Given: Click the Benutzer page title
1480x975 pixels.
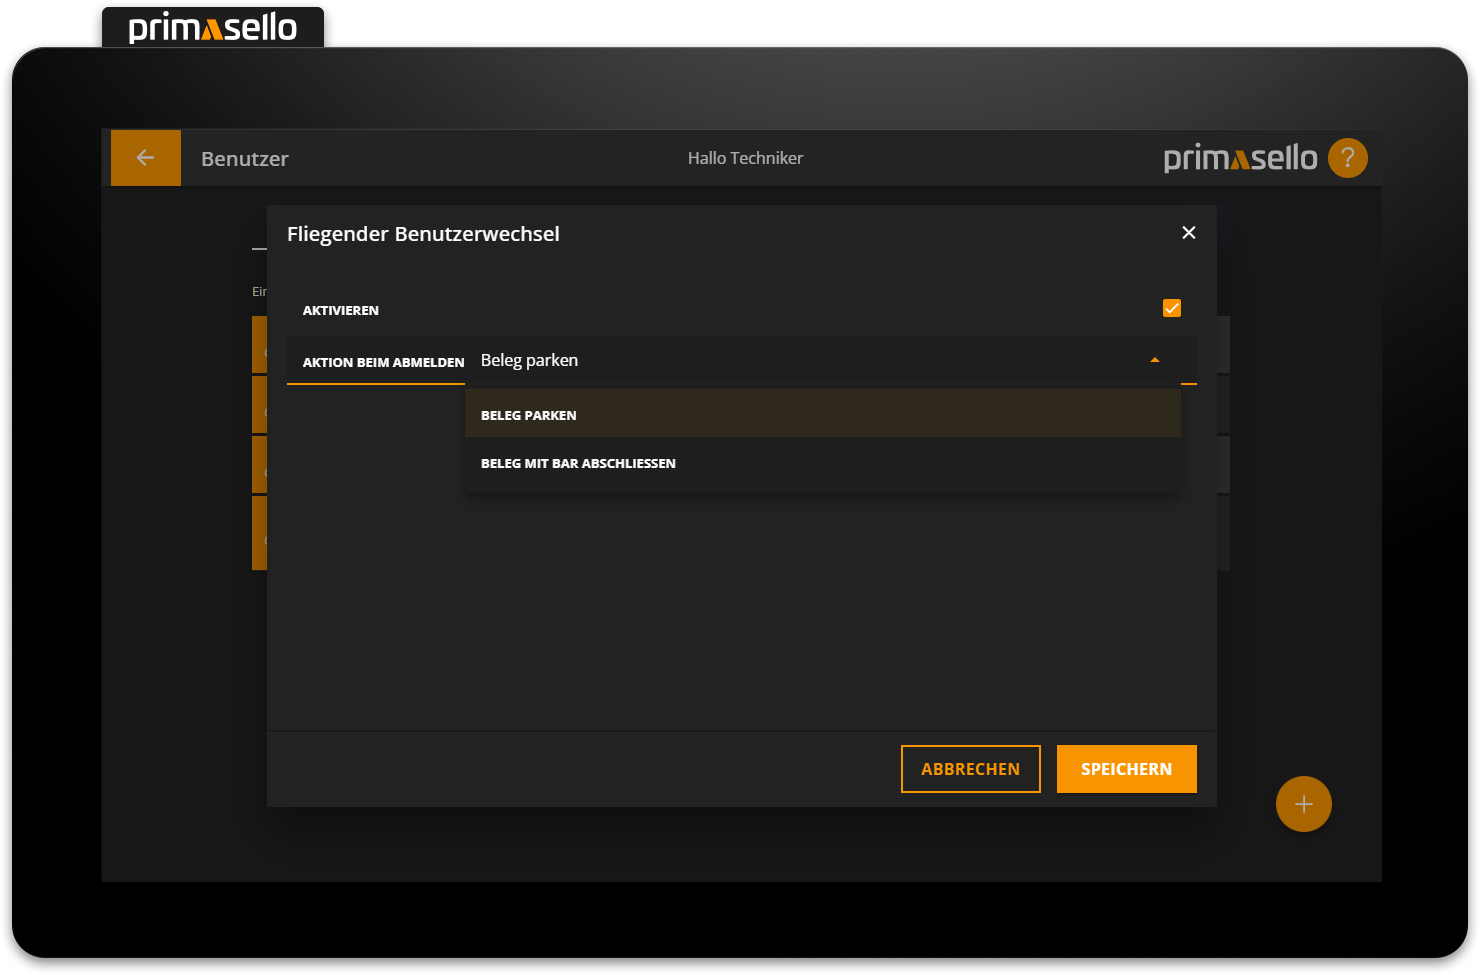Looking at the screenshot, I should tap(244, 159).
